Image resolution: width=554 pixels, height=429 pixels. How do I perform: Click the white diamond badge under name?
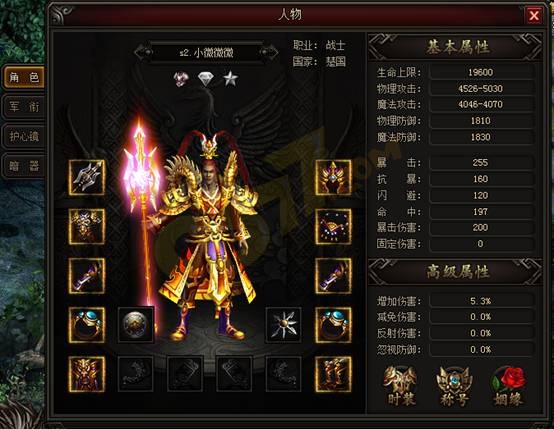pyautogui.click(x=206, y=79)
